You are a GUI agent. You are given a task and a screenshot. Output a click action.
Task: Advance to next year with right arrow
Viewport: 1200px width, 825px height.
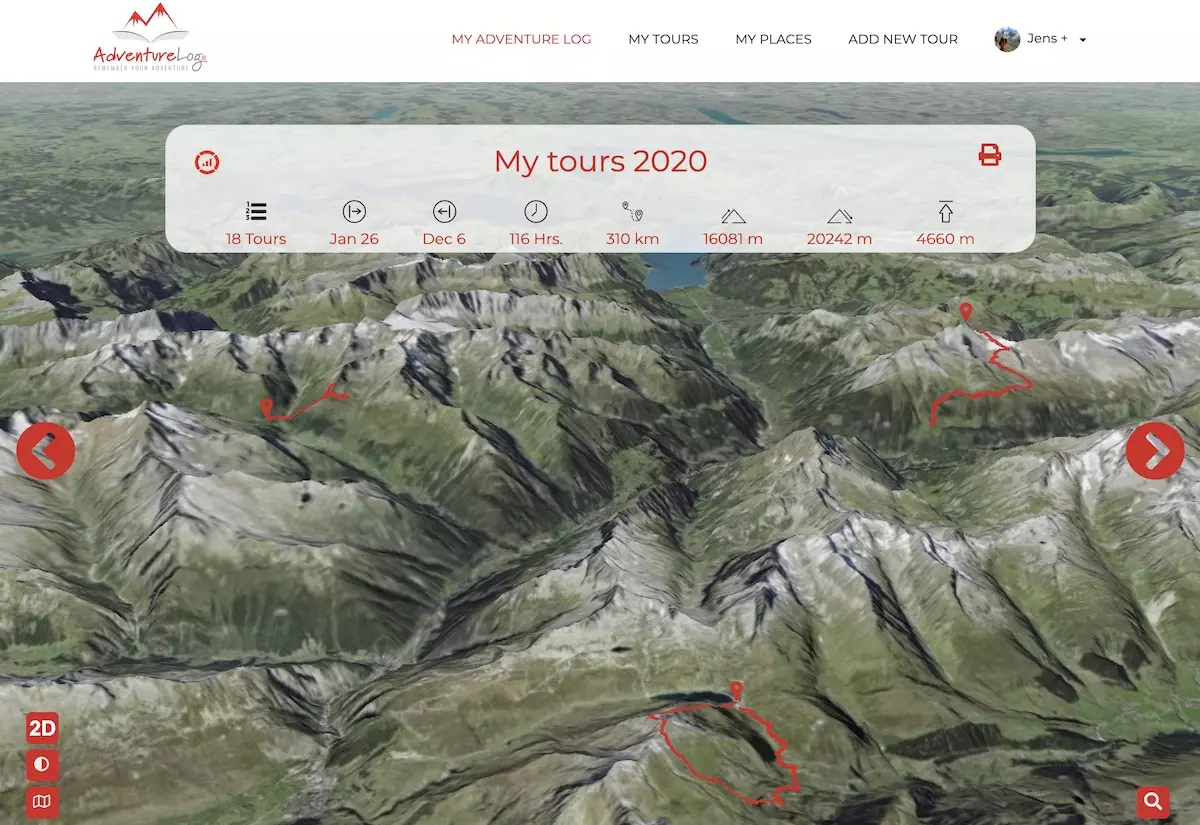(x=1155, y=451)
